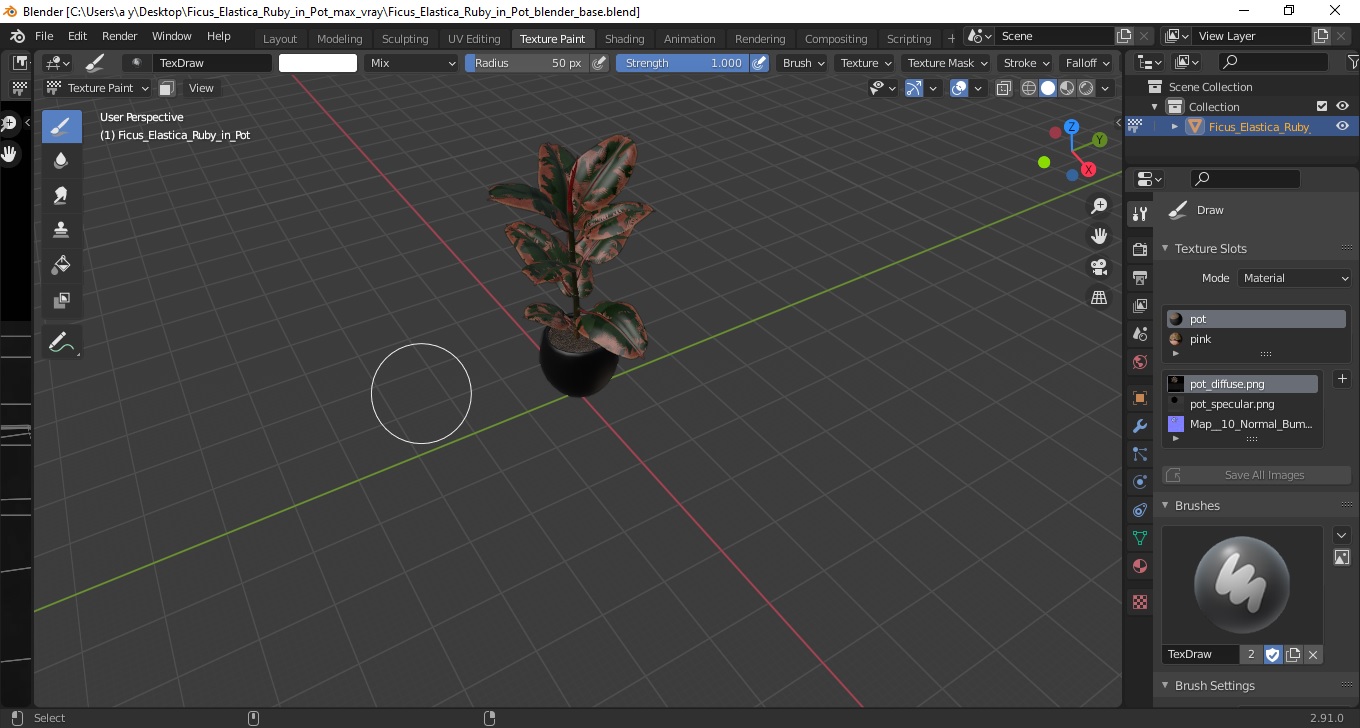1360x728 pixels.
Task: Open the Brush settings dropdown
Action: pyautogui.click(x=803, y=63)
